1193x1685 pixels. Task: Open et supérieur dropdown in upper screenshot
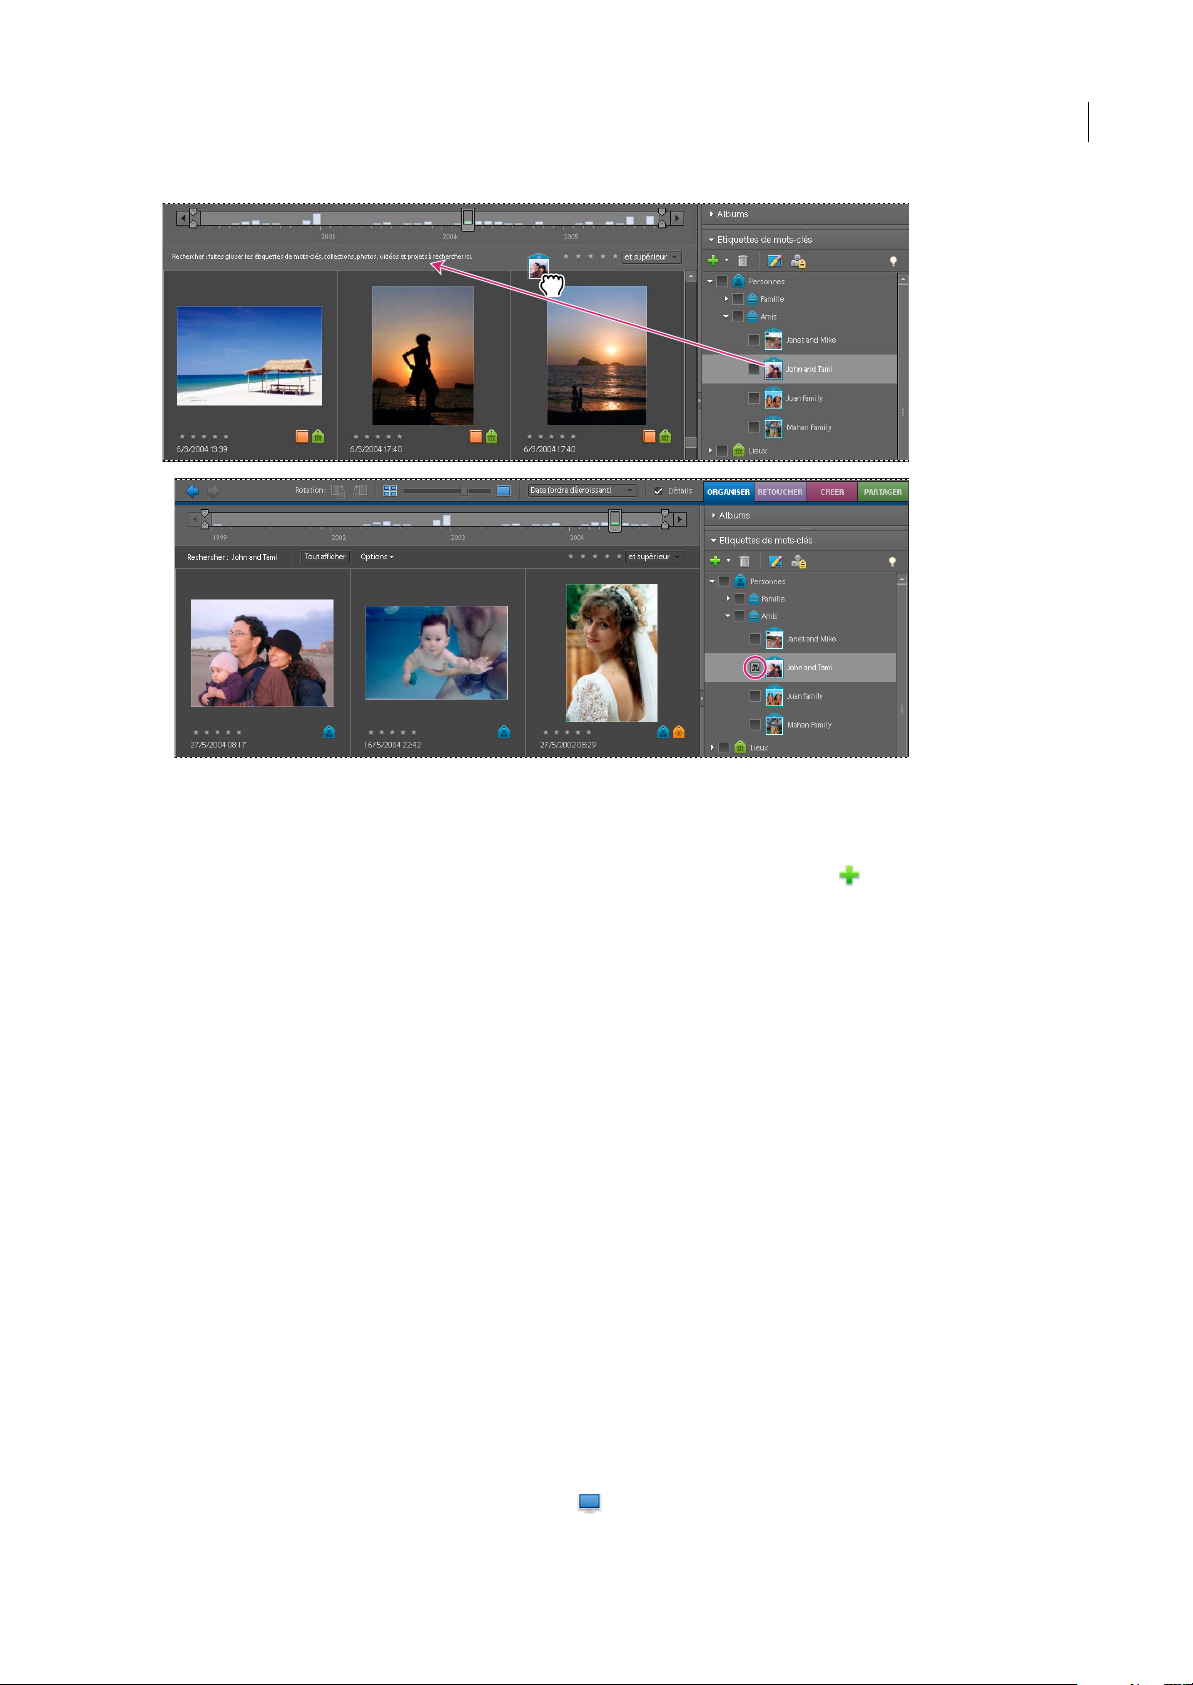pos(651,257)
